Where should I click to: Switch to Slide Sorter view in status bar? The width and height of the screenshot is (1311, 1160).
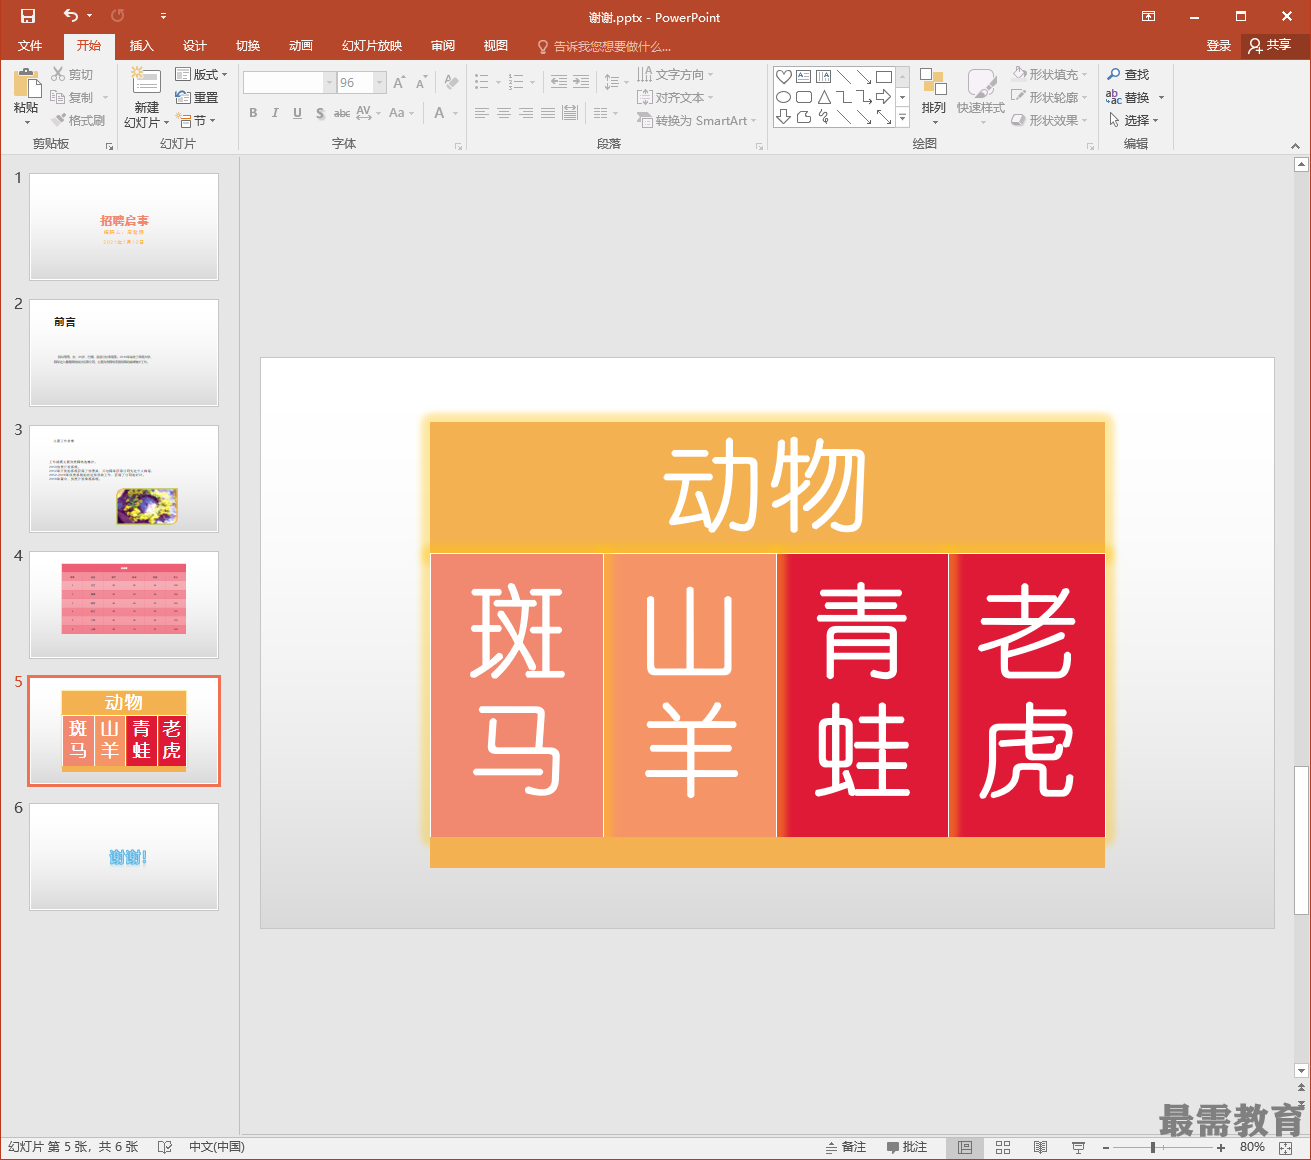[1003, 1147]
